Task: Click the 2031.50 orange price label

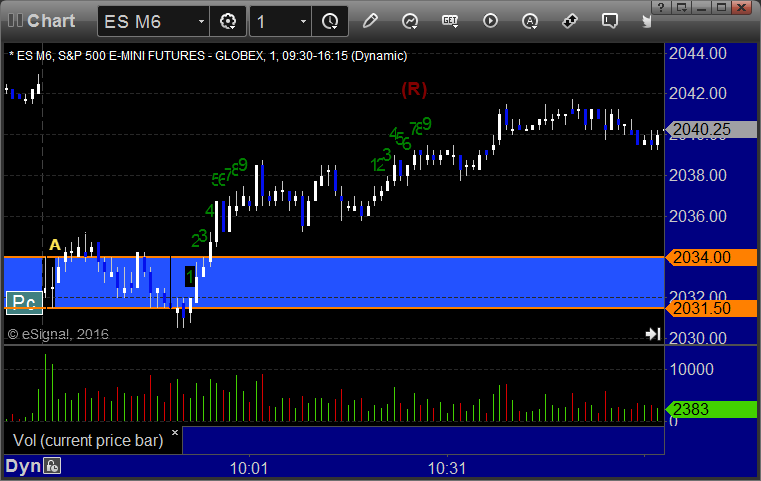Action: pyautogui.click(x=711, y=308)
